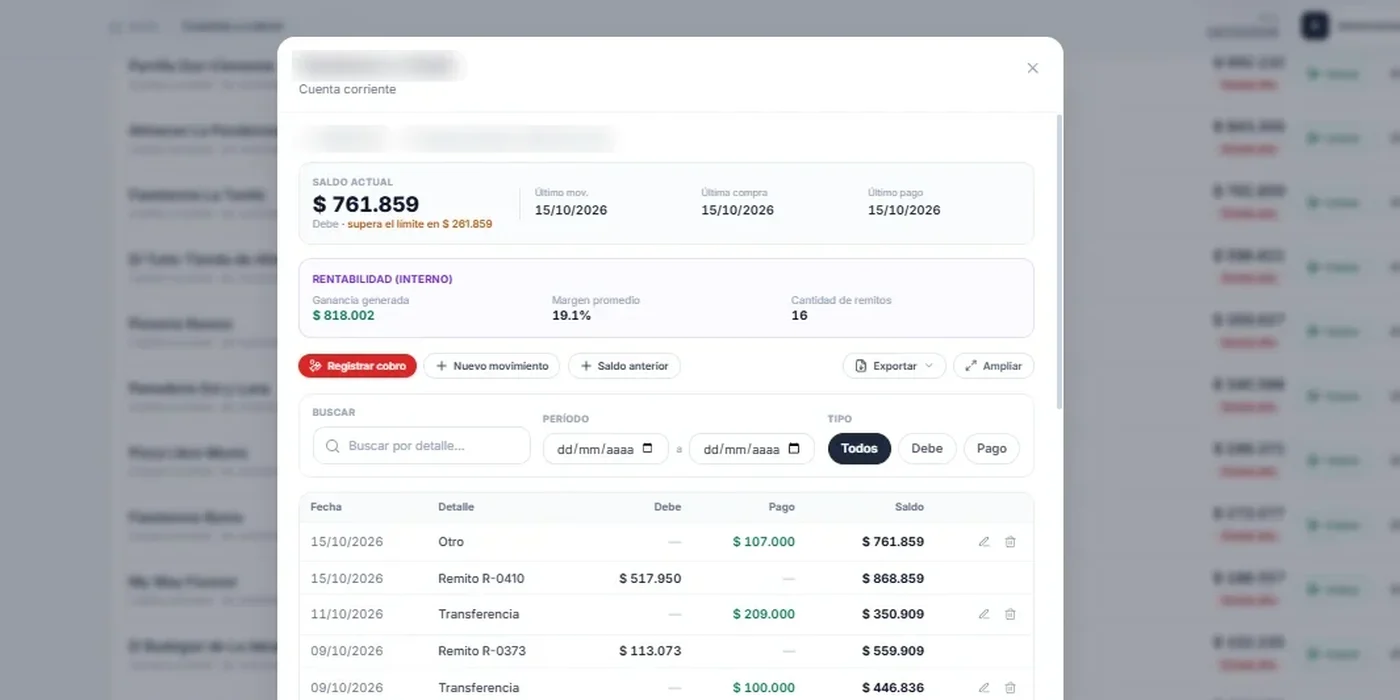Delete the Otro payment of $ 107.000

(x=1010, y=542)
